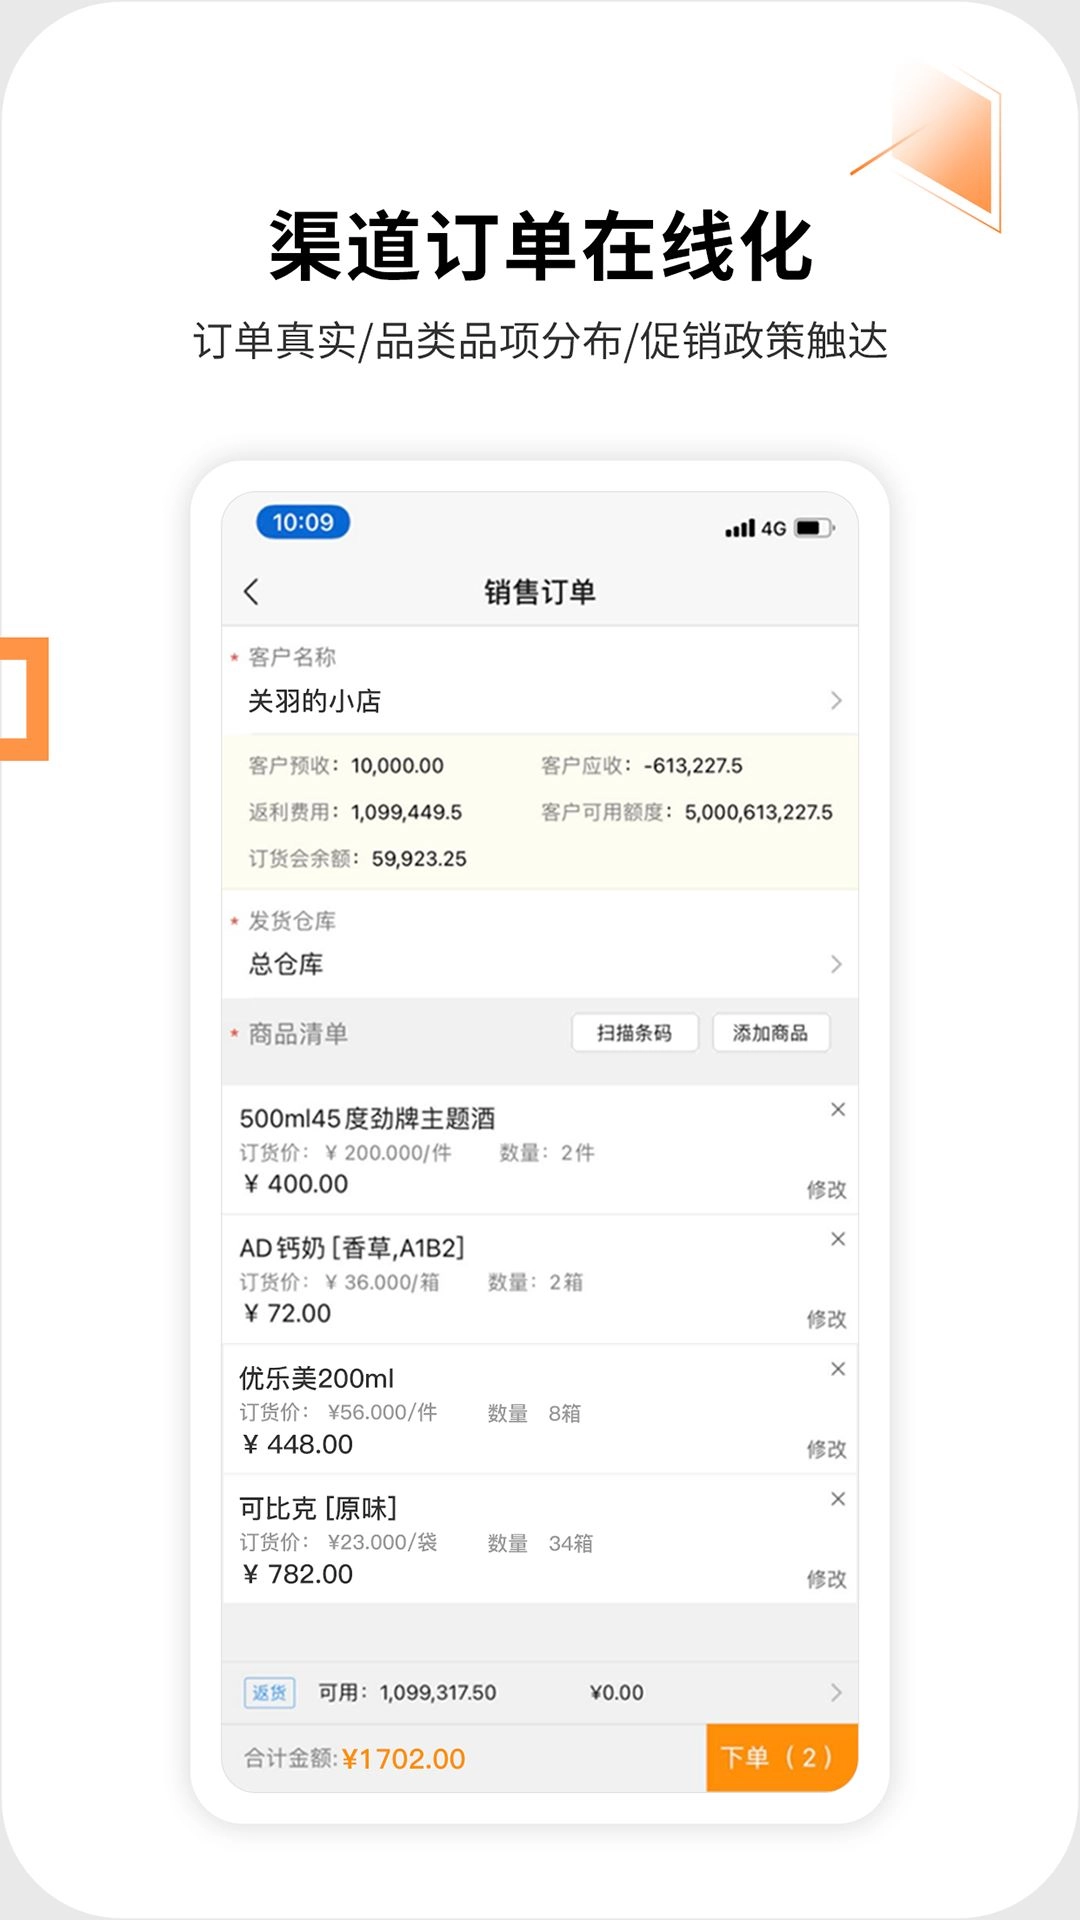This screenshot has width=1080, height=1920.
Task: Tap the 可用 amount 1,099,317.50
Action: point(438,1693)
